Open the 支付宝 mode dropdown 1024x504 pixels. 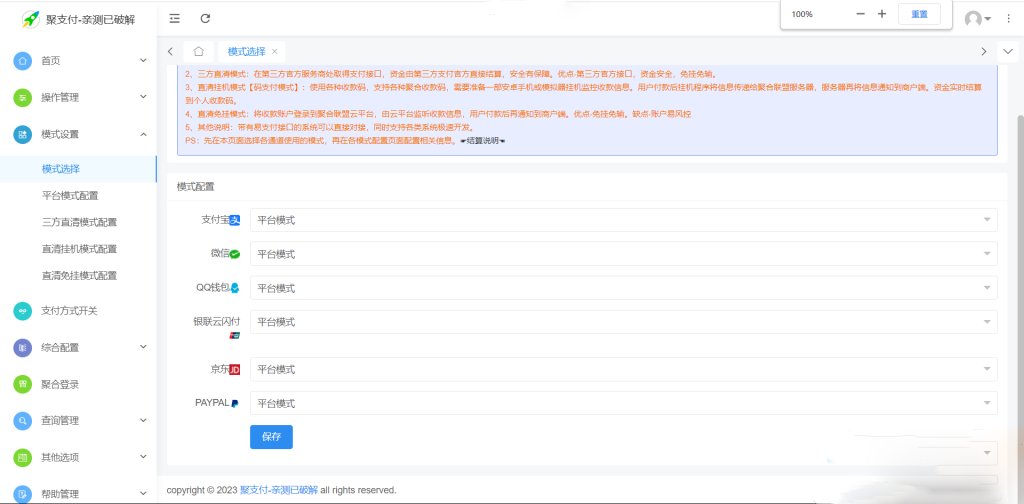click(x=622, y=220)
